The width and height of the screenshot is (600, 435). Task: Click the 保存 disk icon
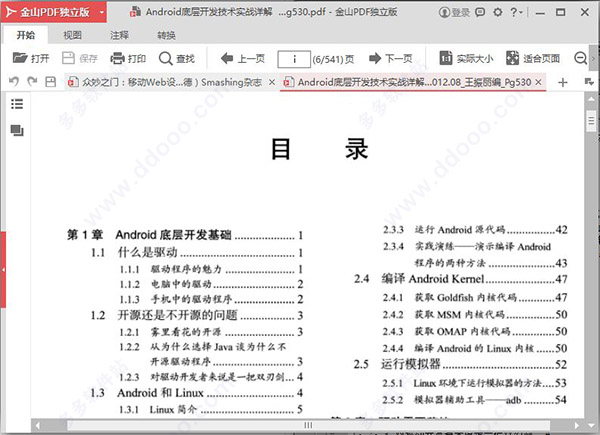pyautogui.click(x=68, y=58)
